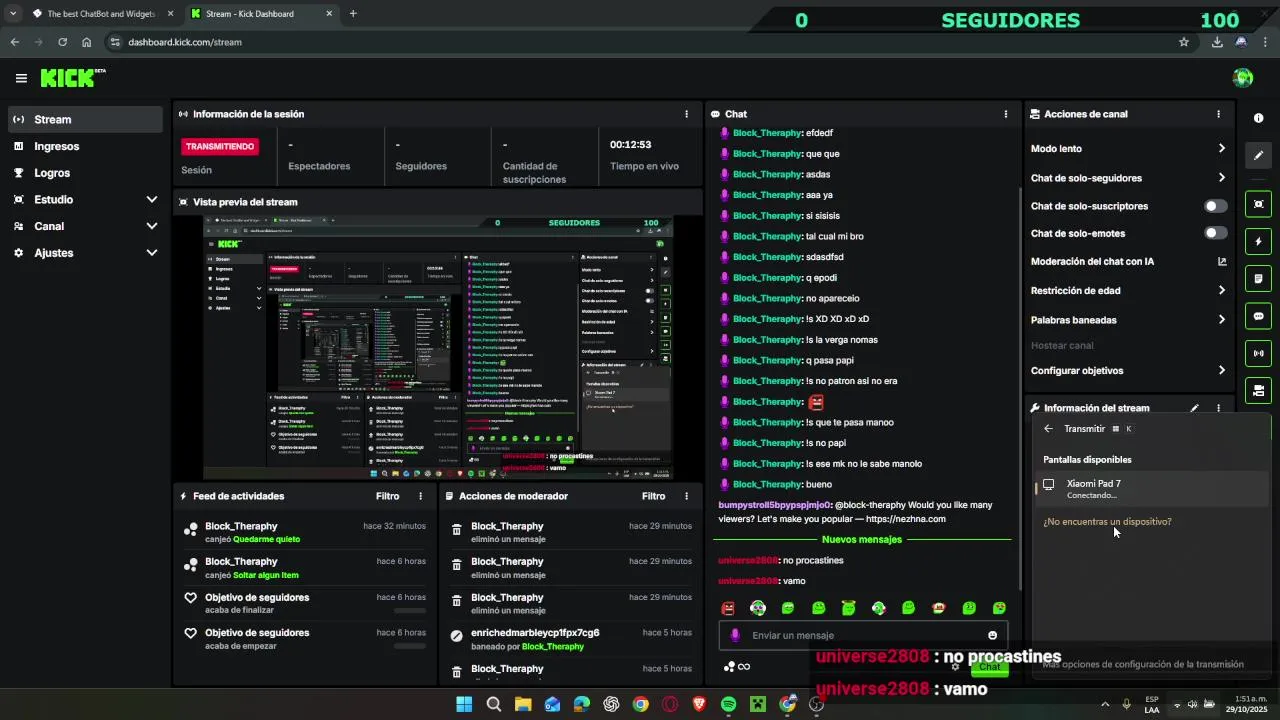
Task: Click pencil icon beside Información del stream
Action: pos(1194,408)
